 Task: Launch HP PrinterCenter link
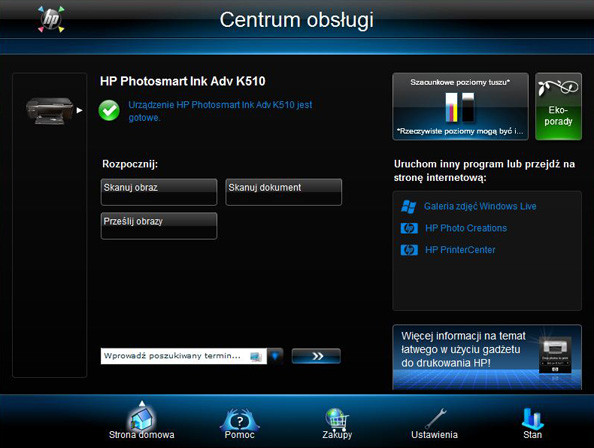[x=460, y=250]
